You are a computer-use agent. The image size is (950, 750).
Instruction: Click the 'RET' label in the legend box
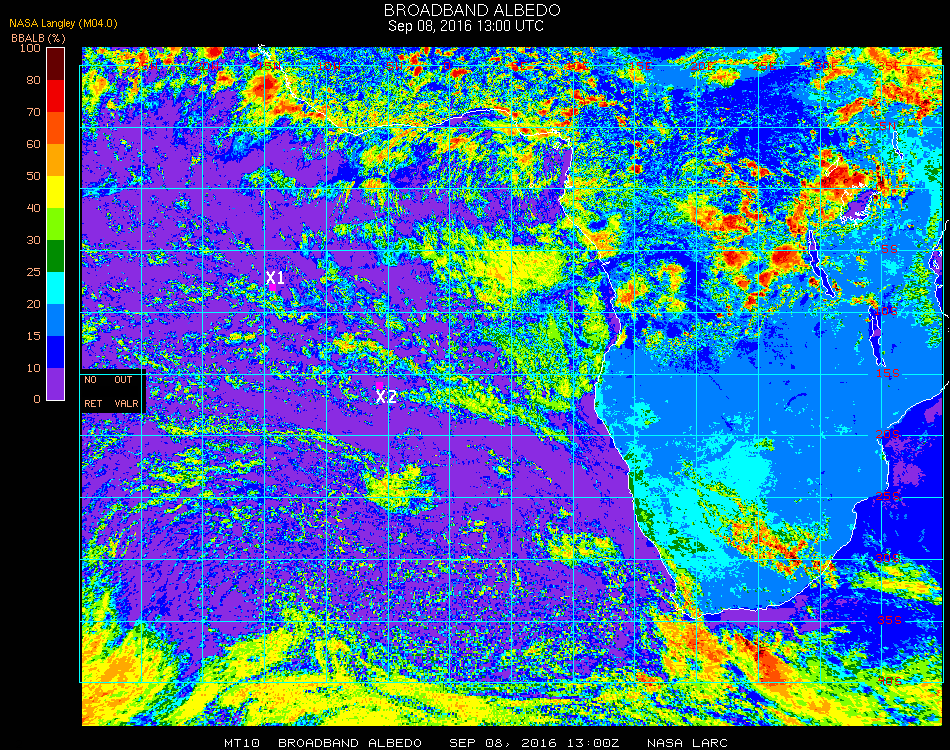(93, 403)
